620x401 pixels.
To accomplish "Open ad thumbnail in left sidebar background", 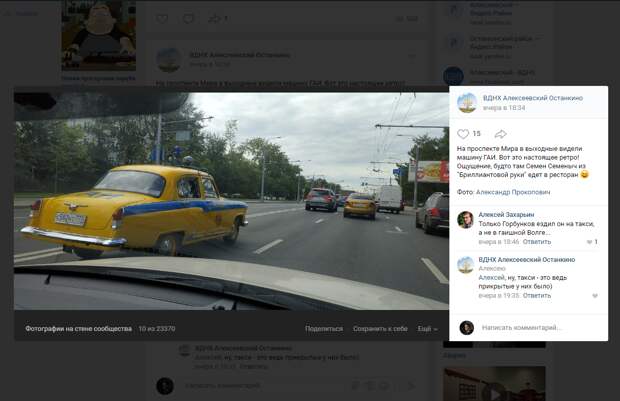I will click(98, 35).
